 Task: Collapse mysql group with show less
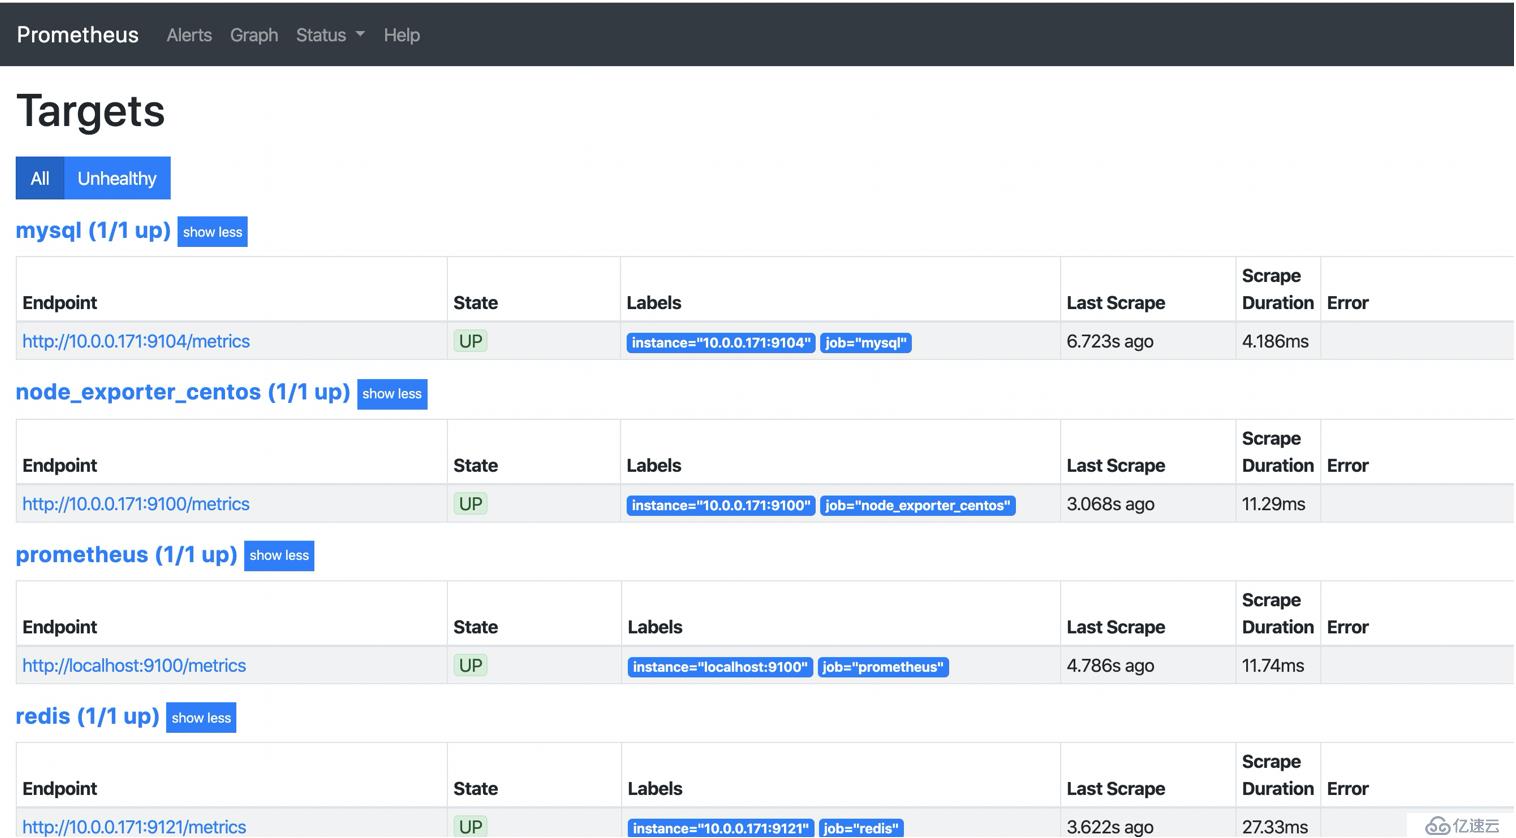212,232
